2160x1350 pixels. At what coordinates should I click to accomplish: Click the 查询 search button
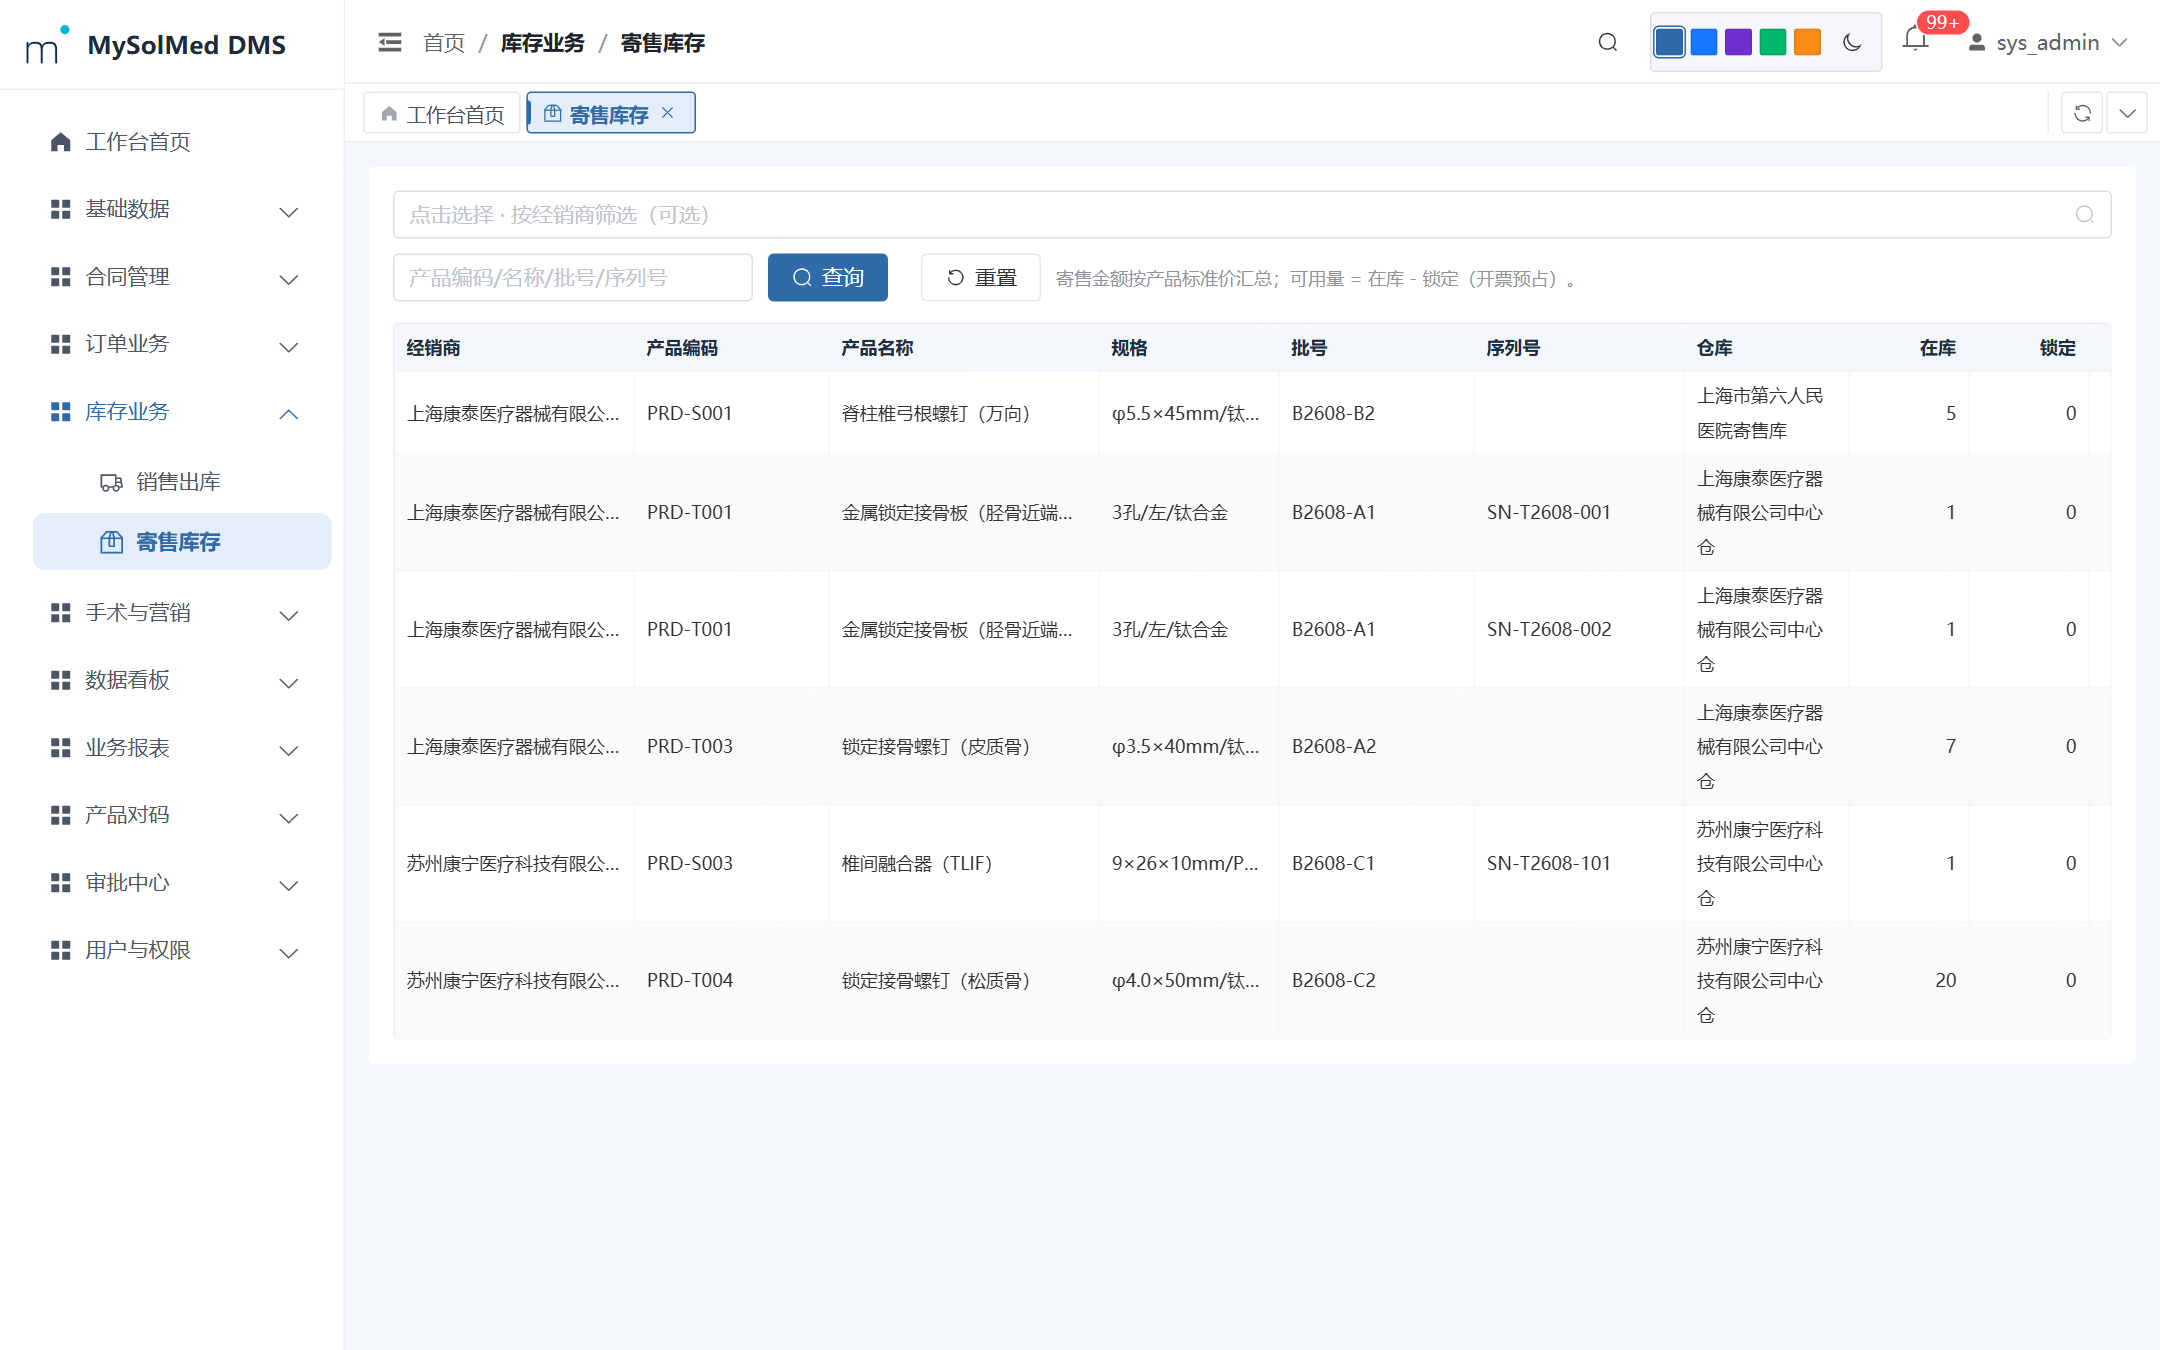coord(828,277)
